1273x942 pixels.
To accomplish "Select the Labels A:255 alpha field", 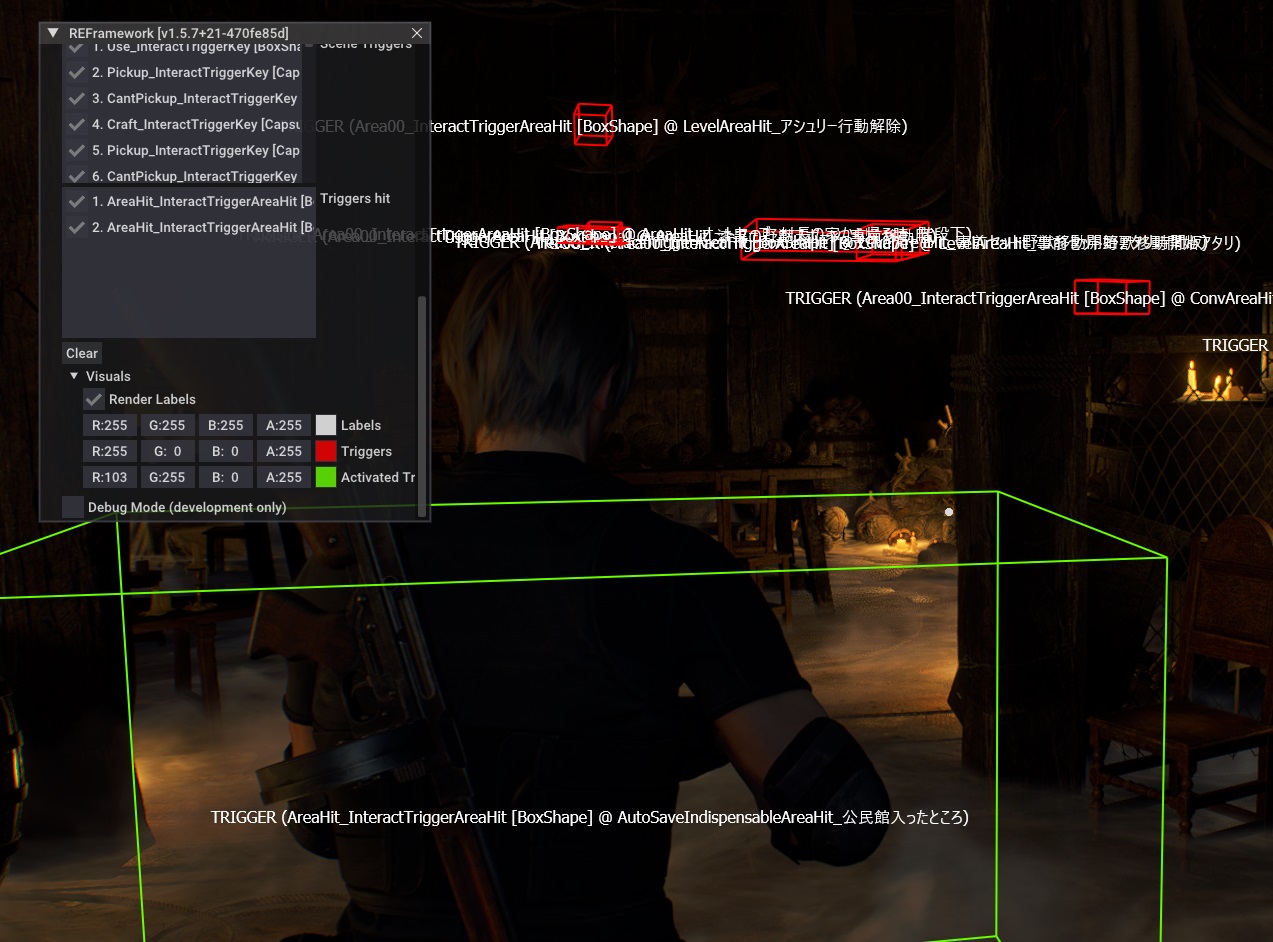I will coord(284,425).
